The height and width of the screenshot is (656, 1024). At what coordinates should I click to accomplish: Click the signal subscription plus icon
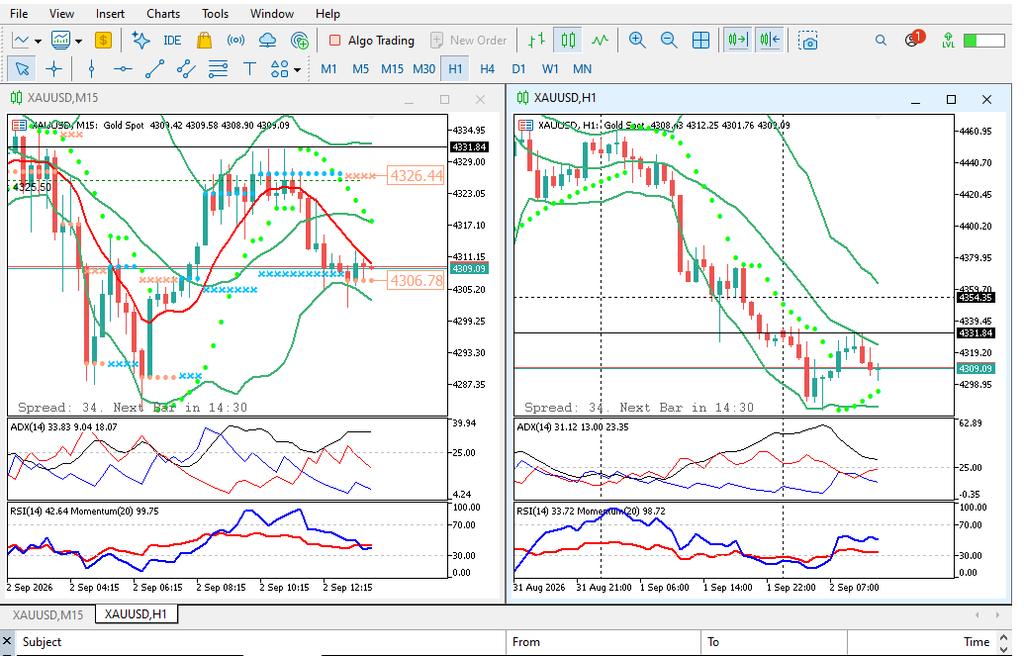(300, 41)
